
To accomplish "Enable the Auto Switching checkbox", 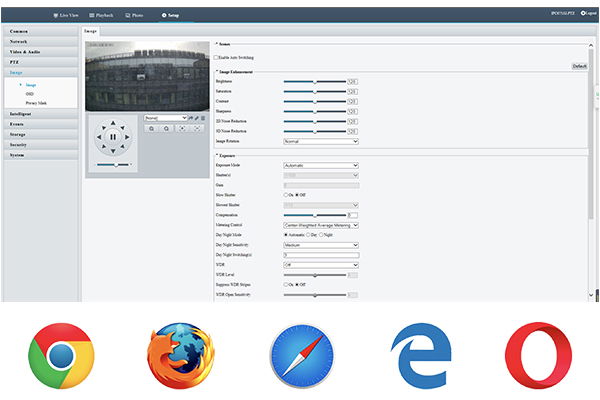I will pos(216,57).
